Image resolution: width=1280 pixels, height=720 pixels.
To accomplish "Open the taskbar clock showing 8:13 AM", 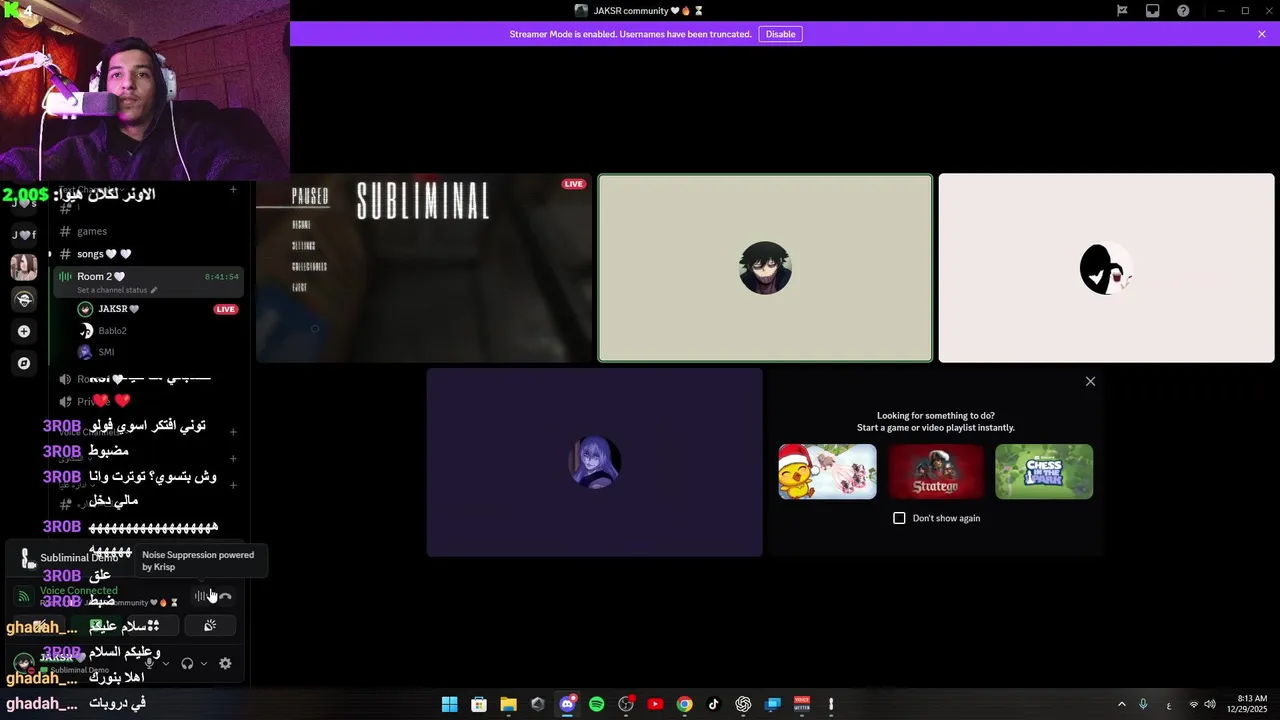I will tap(1247, 704).
